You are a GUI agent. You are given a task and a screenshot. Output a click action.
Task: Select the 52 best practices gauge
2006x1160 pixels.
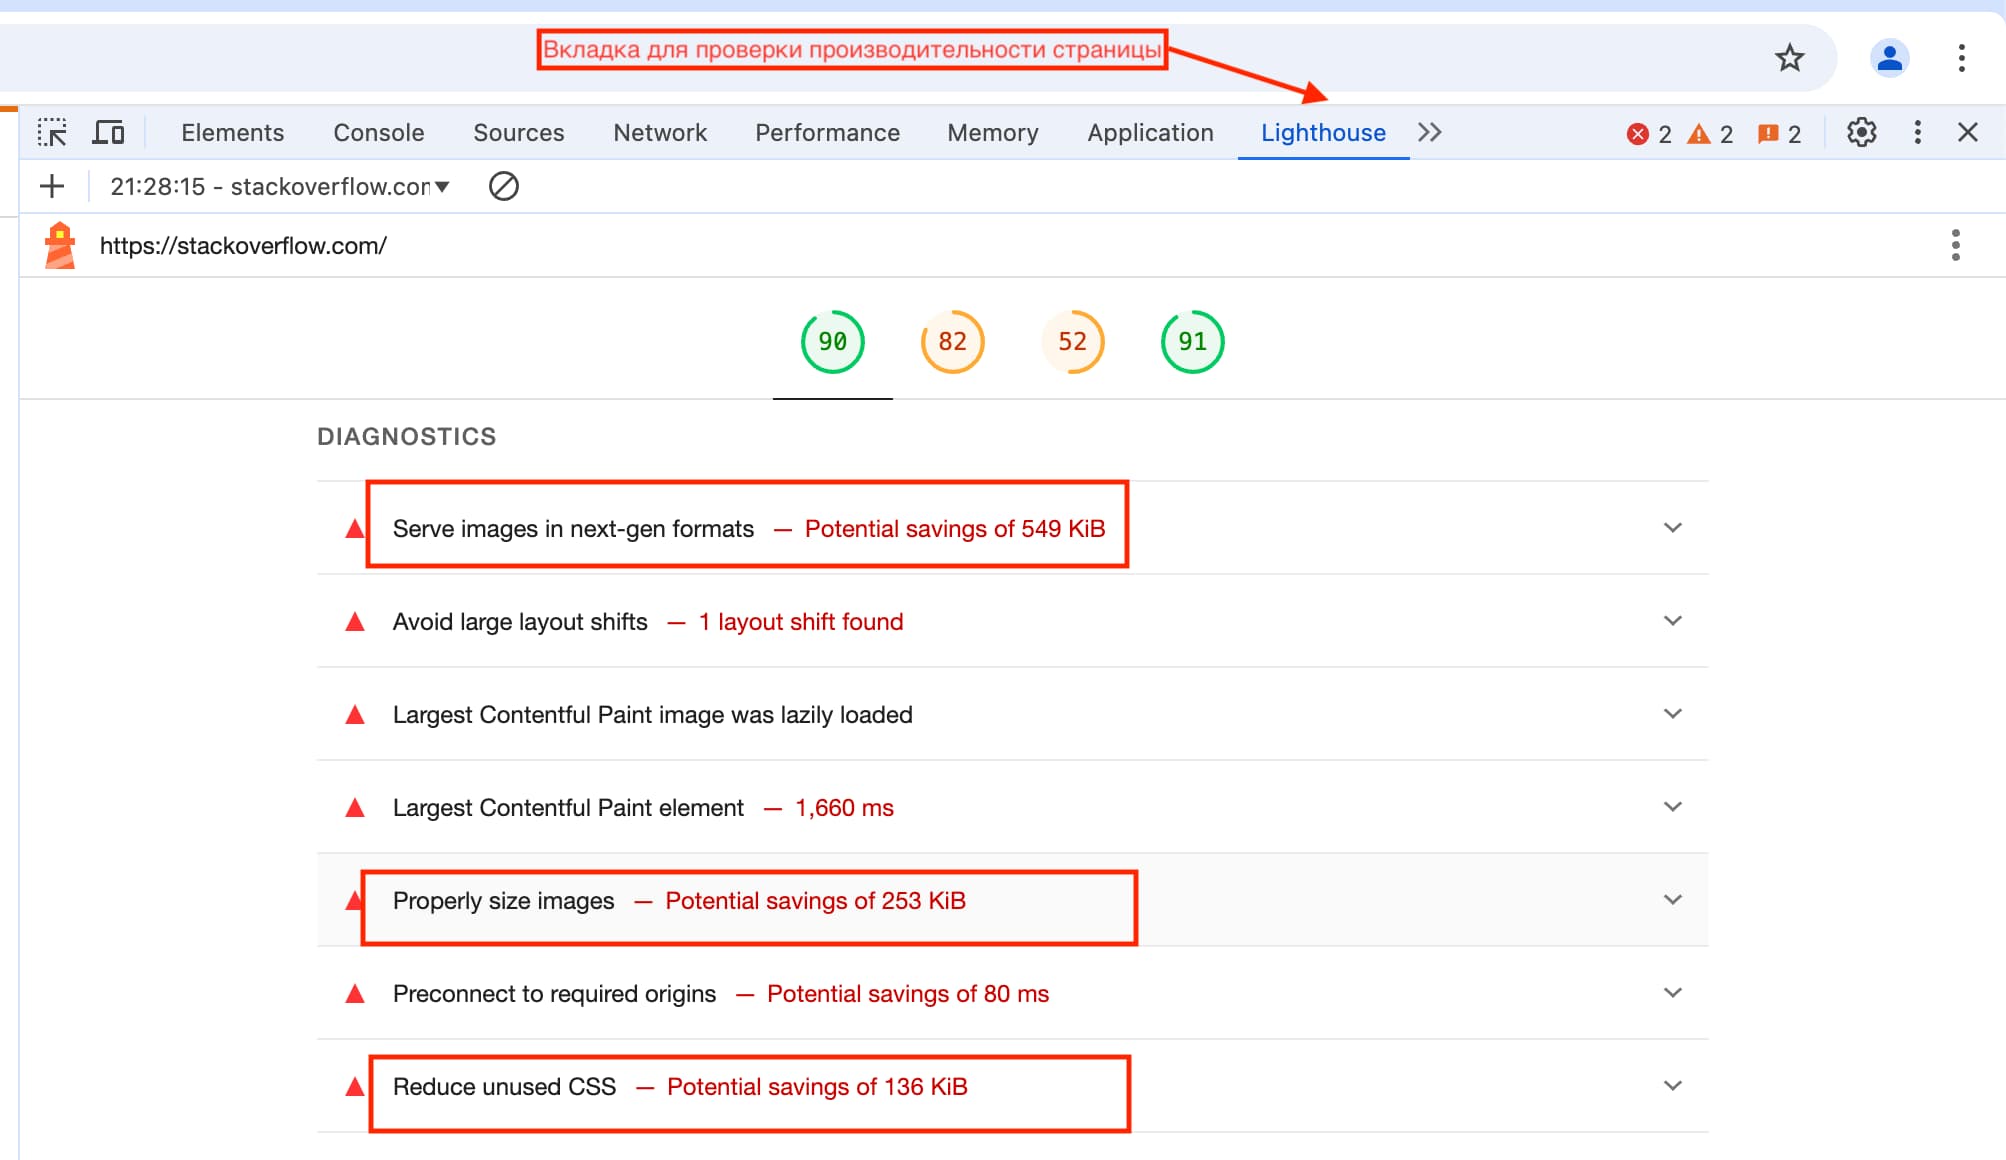point(1072,342)
